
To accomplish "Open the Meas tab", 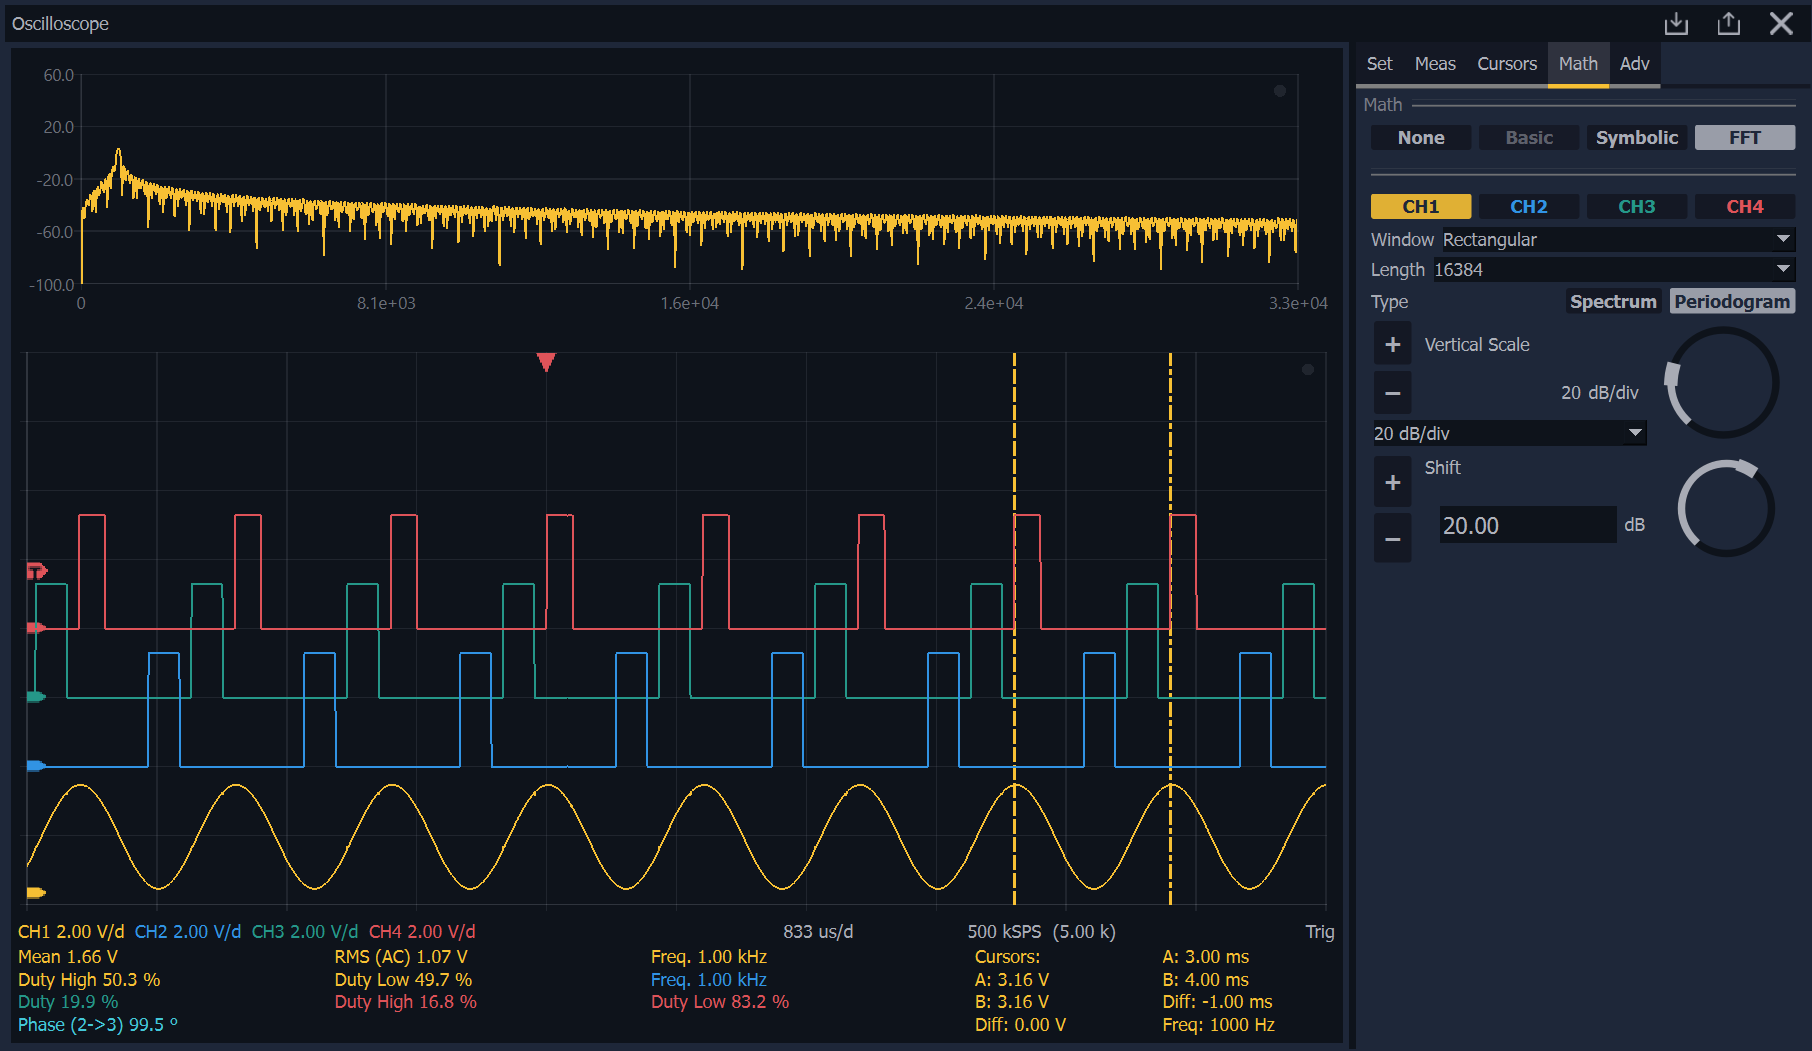I will pos(1434,64).
